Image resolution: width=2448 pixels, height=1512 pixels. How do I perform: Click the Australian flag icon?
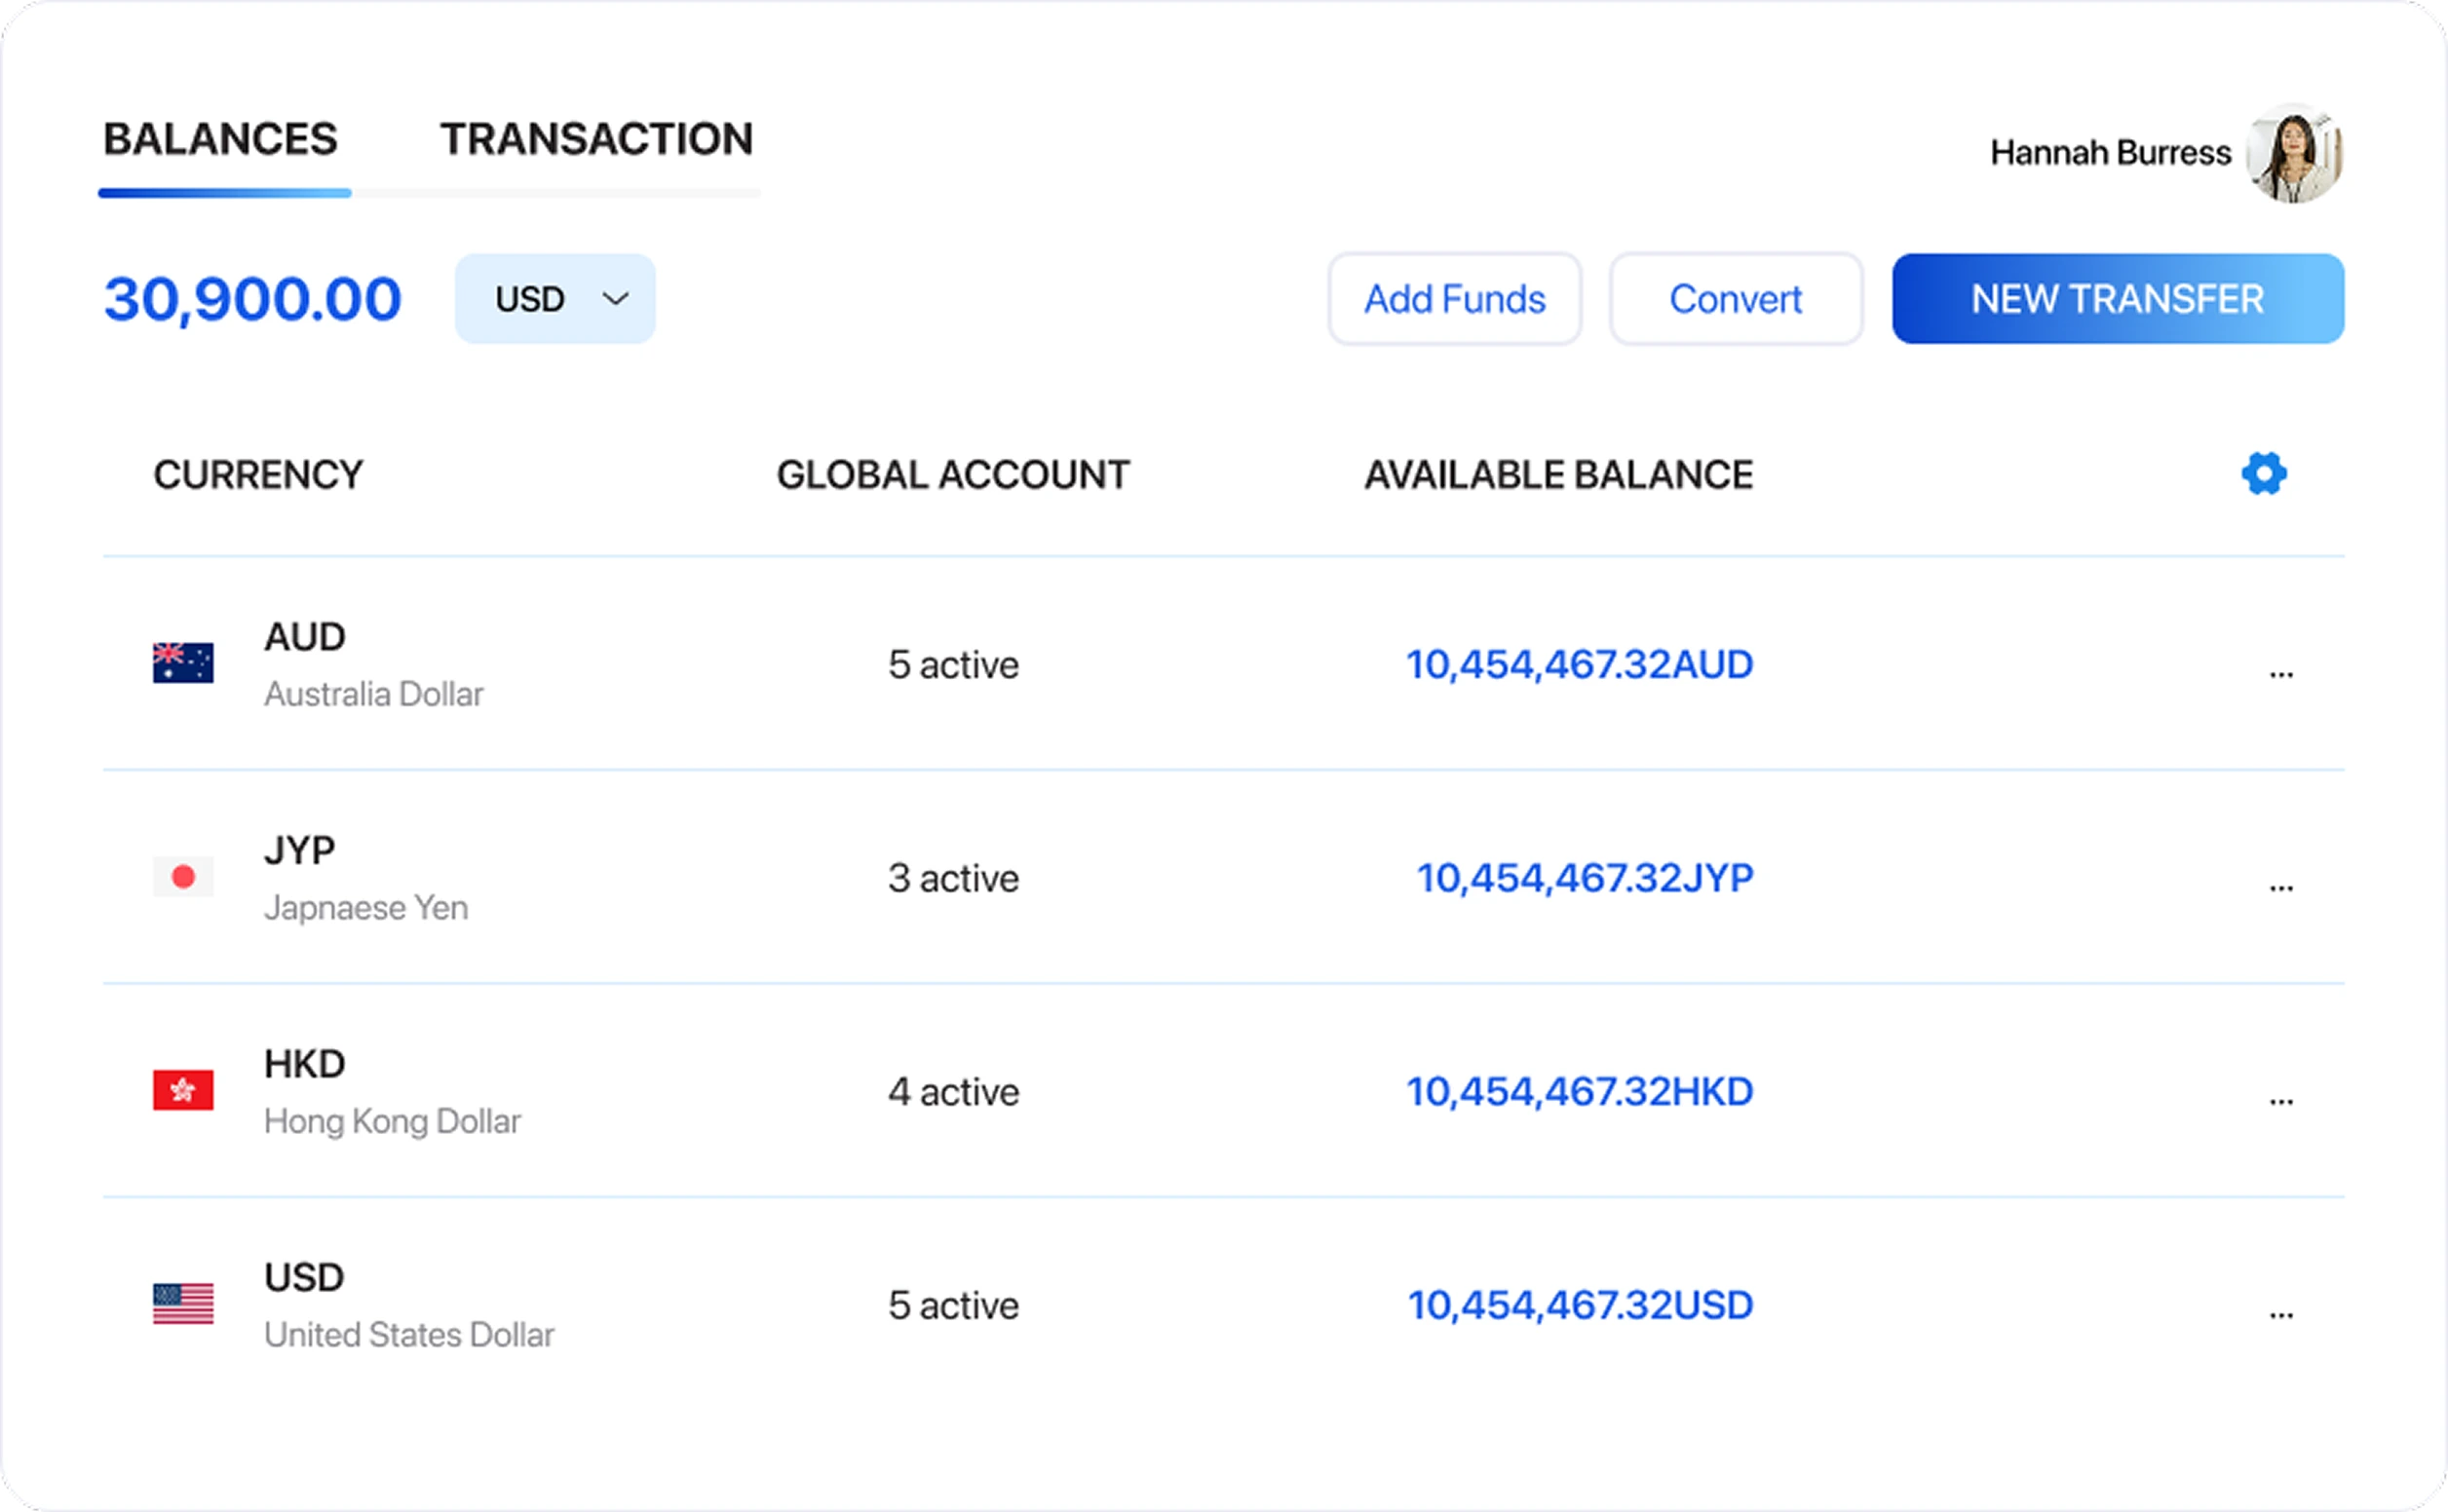tap(183, 663)
